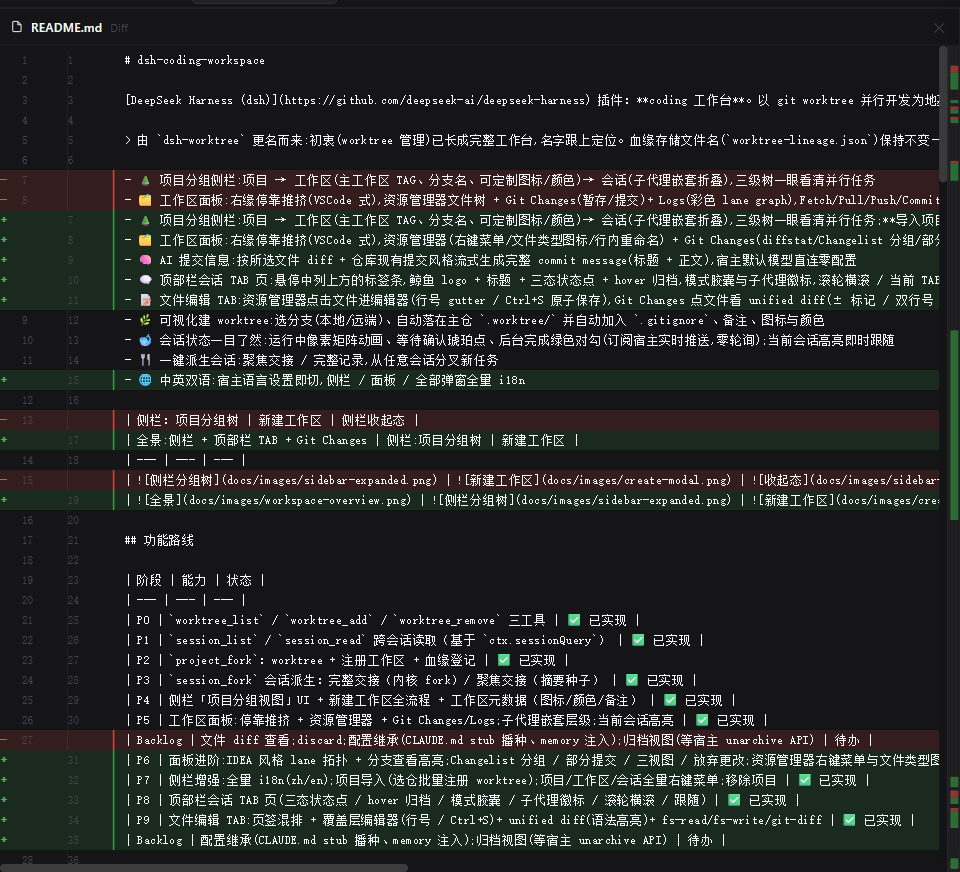The height and width of the screenshot is (872, 960).
Task: Click the P8 顶部栏会话 TAB 页 row text
Action: (x=462, y=800)
